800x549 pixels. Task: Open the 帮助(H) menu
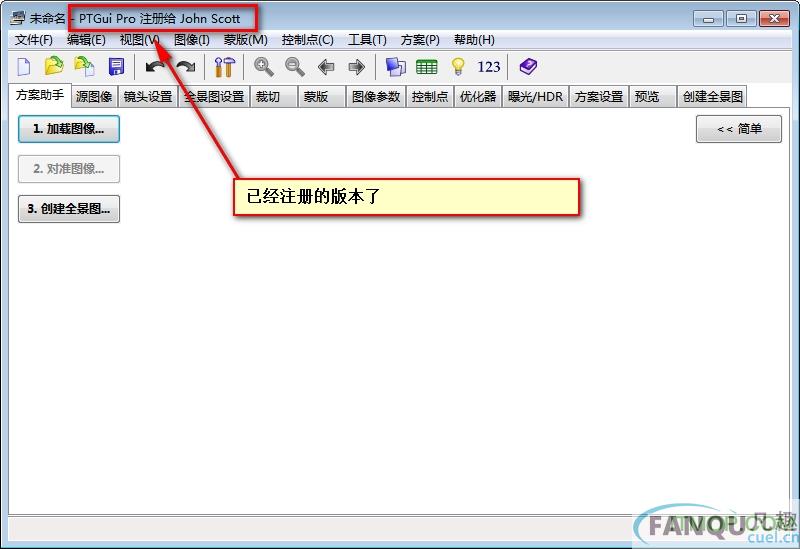pyautogui.click(x=474, y=40)
